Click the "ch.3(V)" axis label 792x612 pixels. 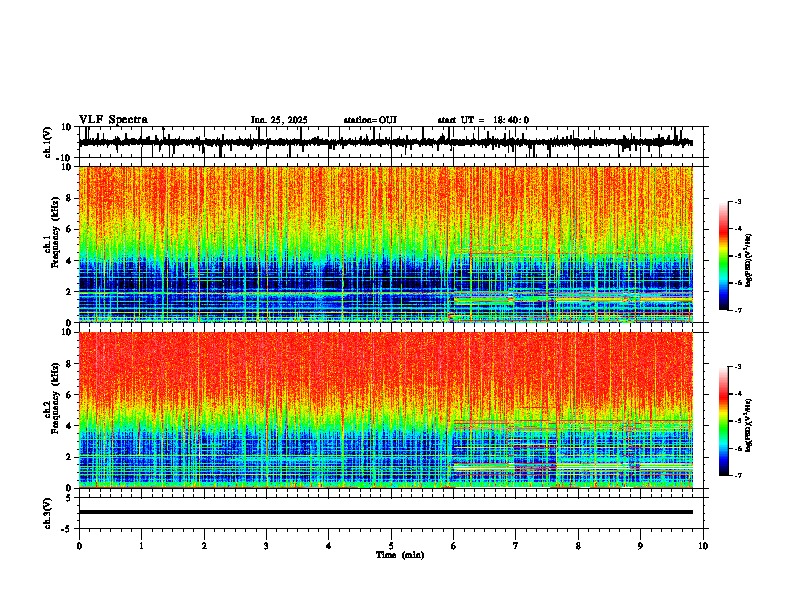point(47,513)
